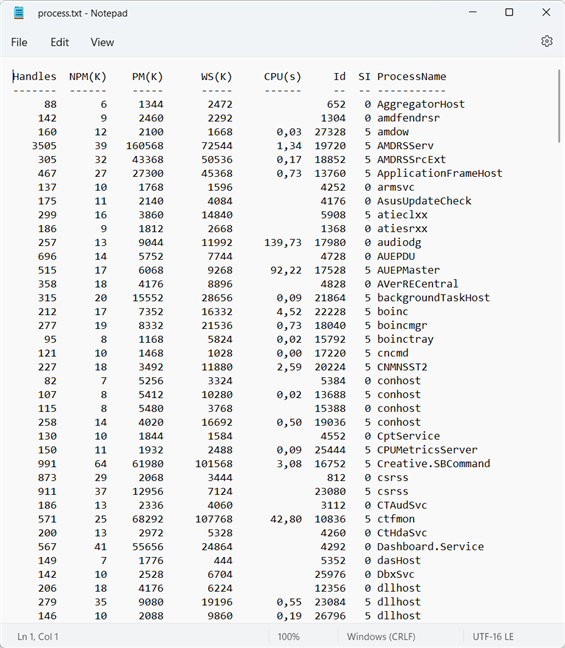This screenshot has width=565, height=648.
Task: Click the CPUMetricsServer process name
Action: pyautogui.click(x=427, y=450)
